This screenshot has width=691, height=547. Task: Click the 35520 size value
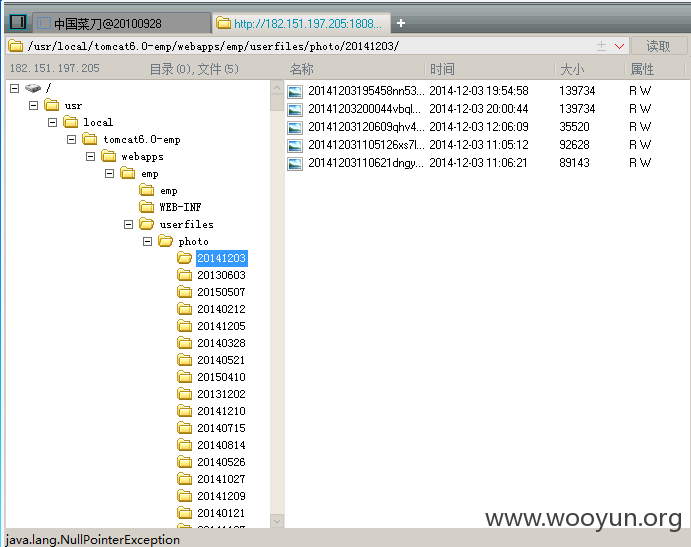pyautogui.click(x=574, y=127)
